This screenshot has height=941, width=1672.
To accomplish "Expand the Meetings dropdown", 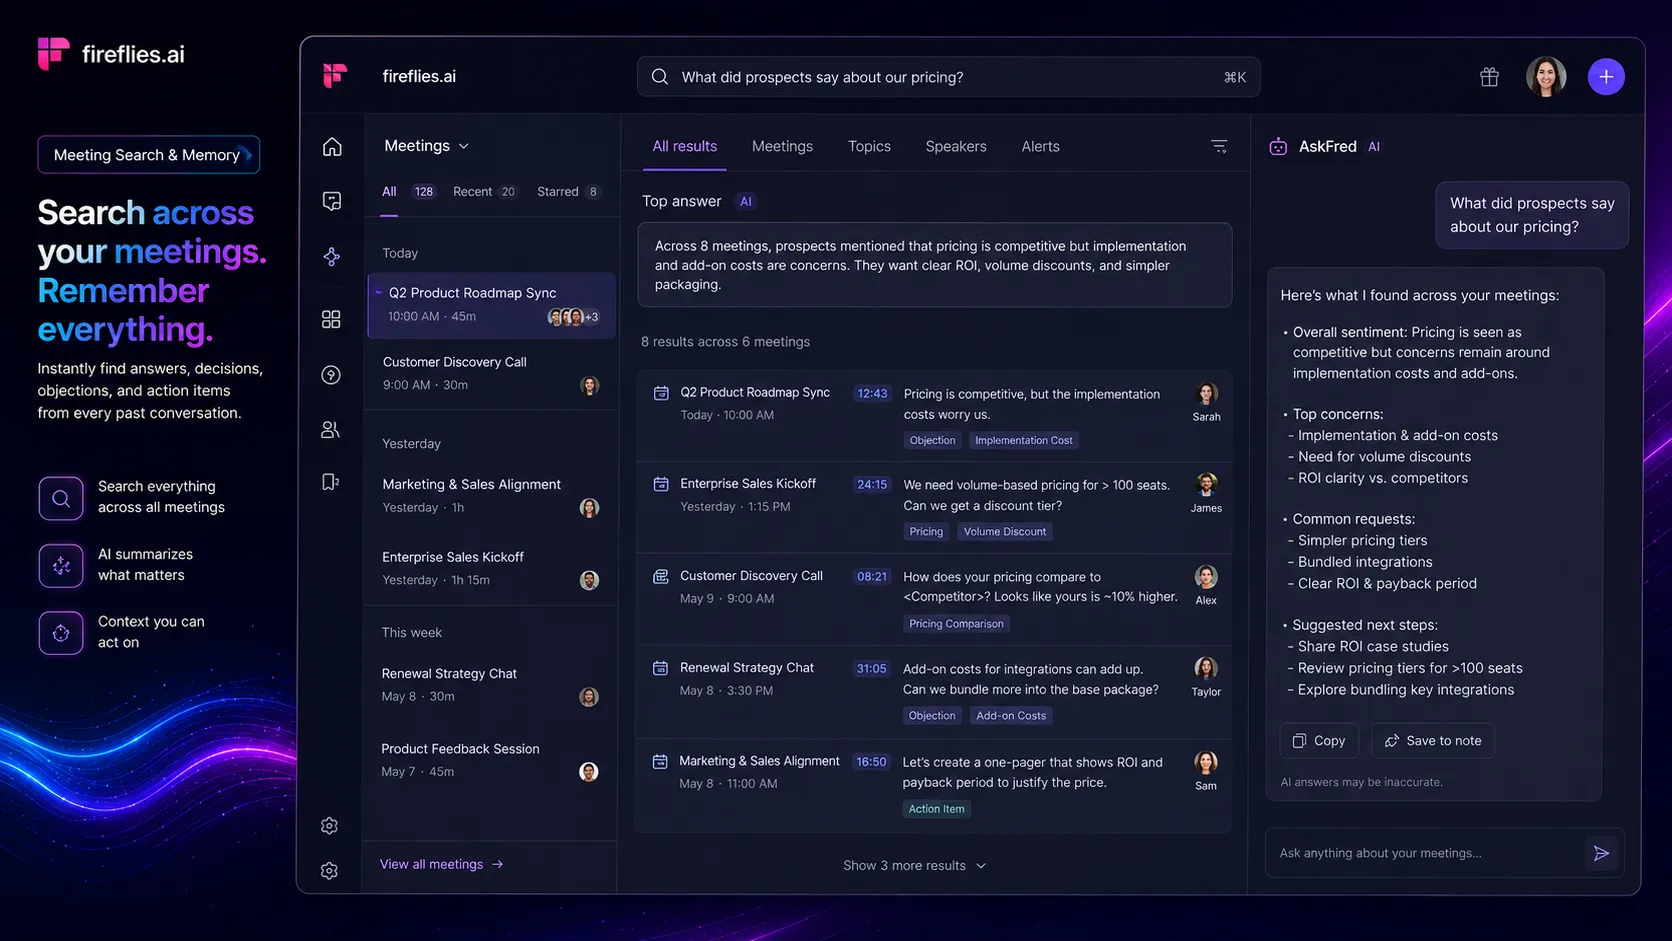I will [x=427, y=146].
